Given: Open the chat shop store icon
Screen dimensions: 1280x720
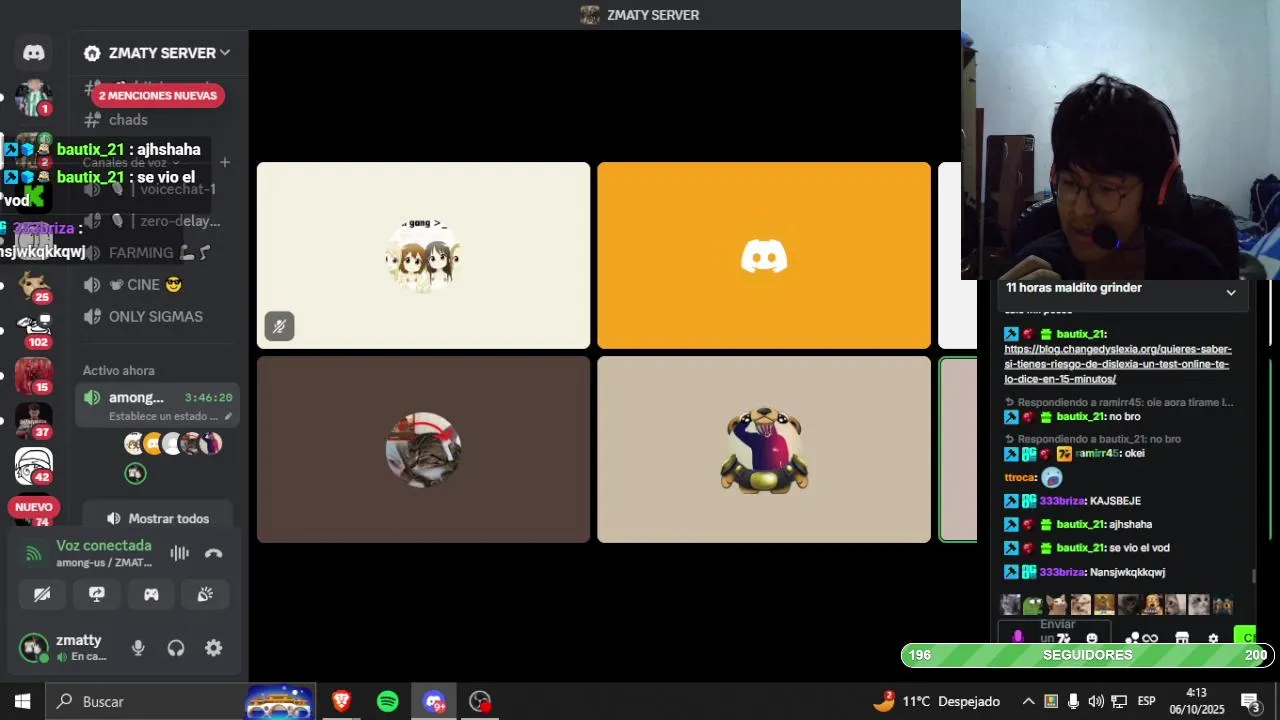Looking at the screenshot, I should (1181, 638).
